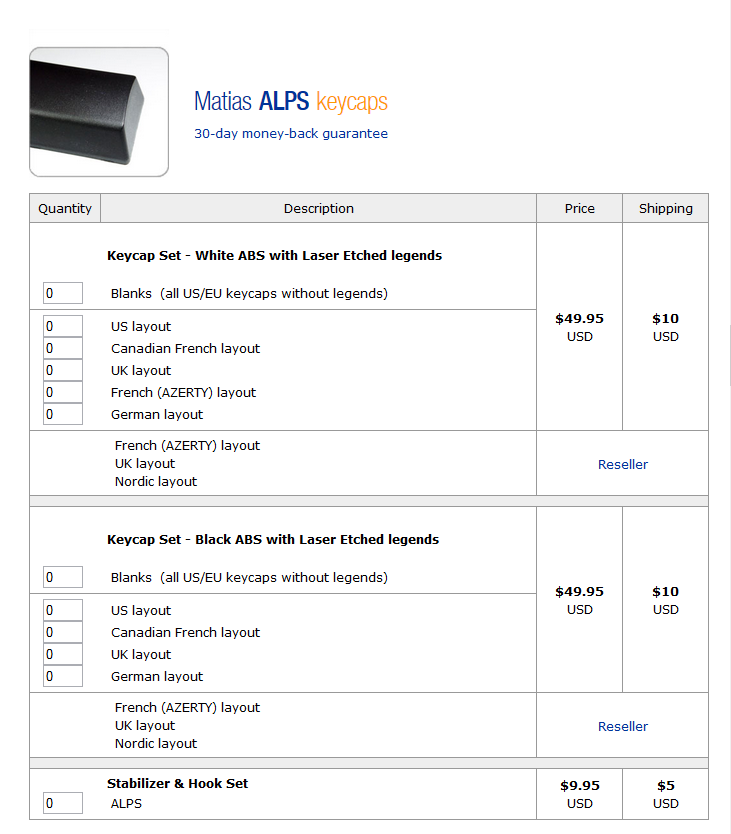The width and height of the screenshot is (731, 834).
Task: Click Black ABS UK layout quantity field
Action: pos(63,654)
